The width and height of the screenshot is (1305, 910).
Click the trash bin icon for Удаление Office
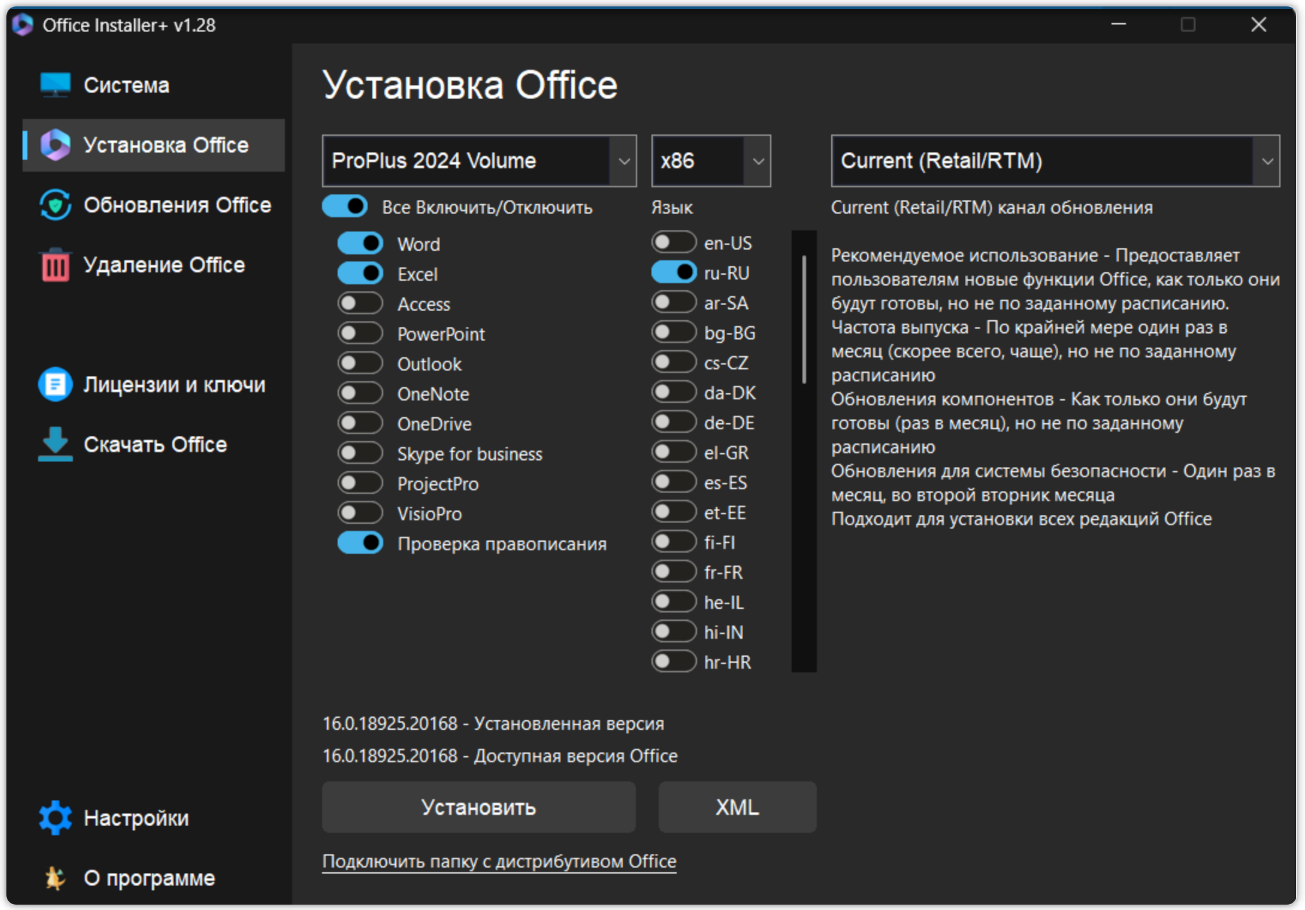coord(55,265)
